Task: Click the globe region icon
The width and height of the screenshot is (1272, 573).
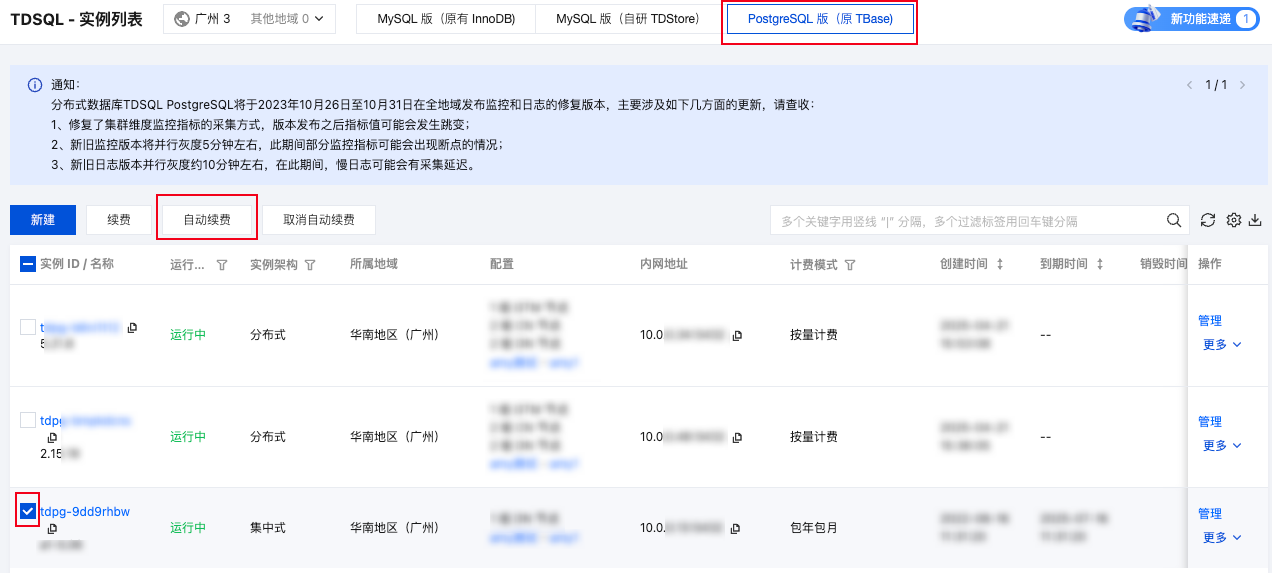Action: pyautogui.click(x=182, y=19)
